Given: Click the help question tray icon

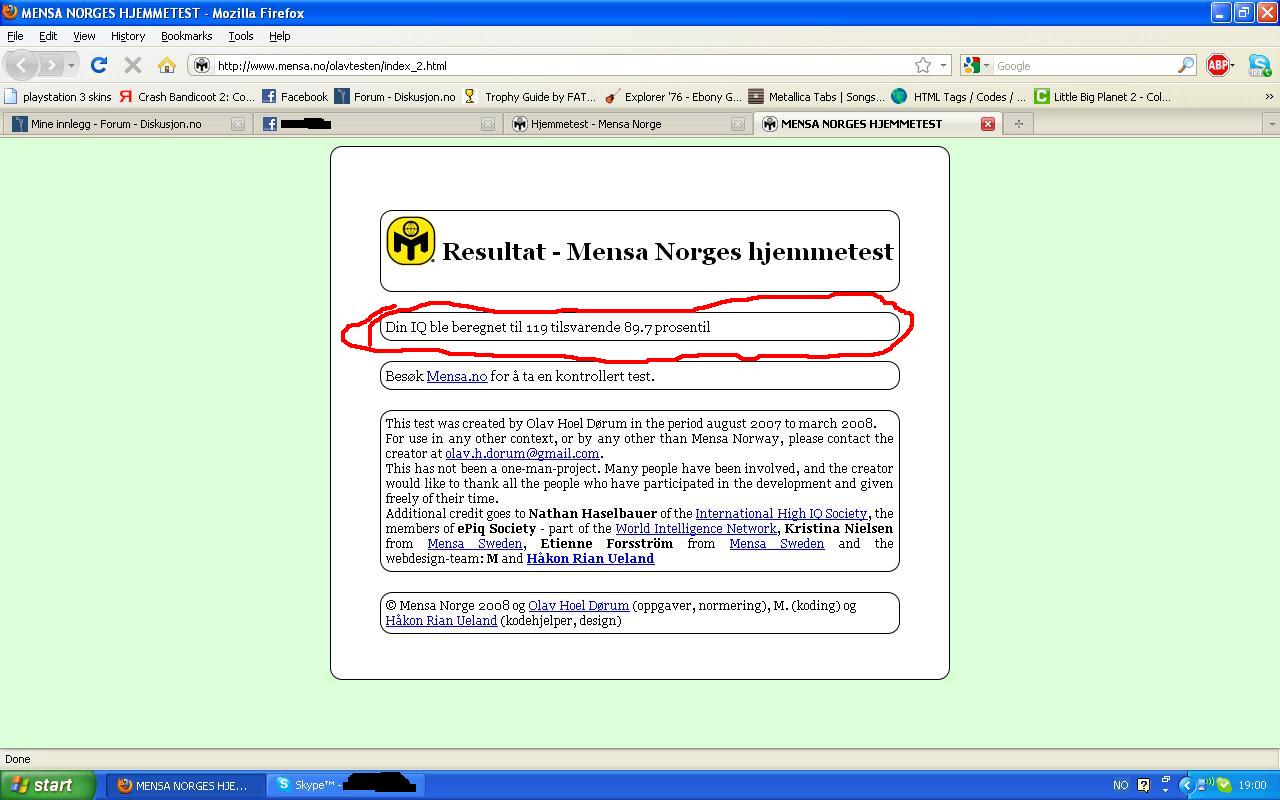Looking at the screenshot, I should coord(1143,785).
